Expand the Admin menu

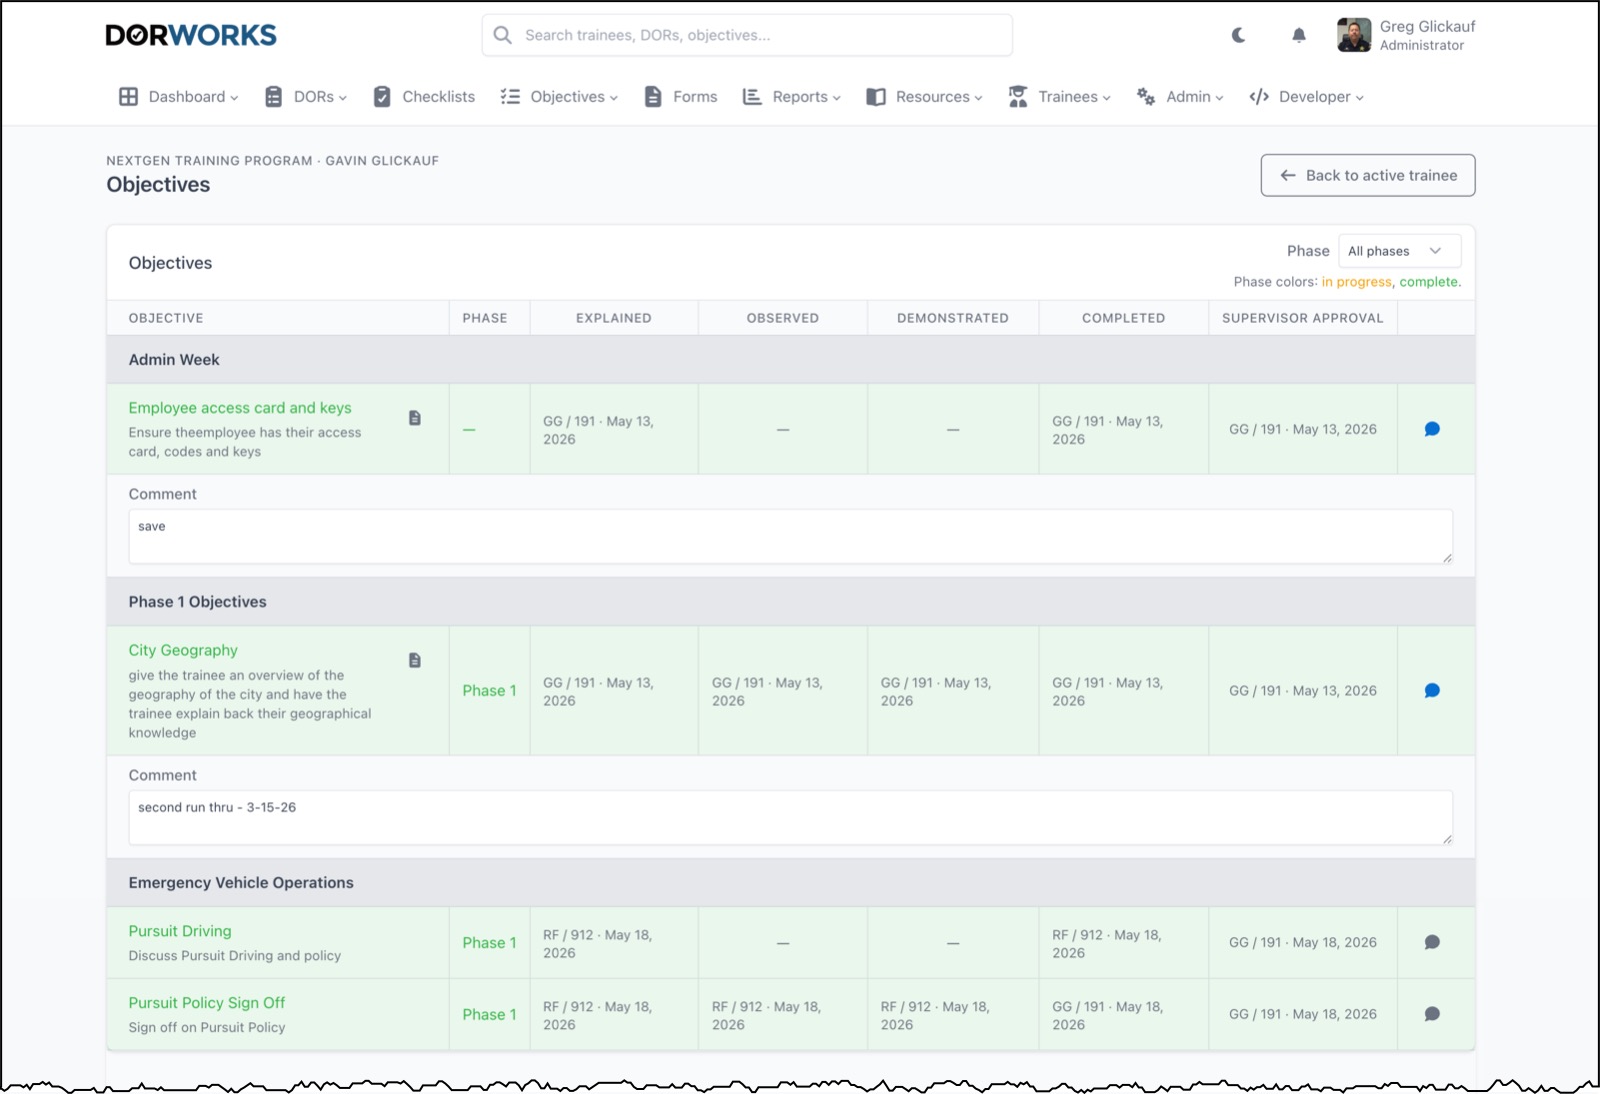pos(1180,97)
